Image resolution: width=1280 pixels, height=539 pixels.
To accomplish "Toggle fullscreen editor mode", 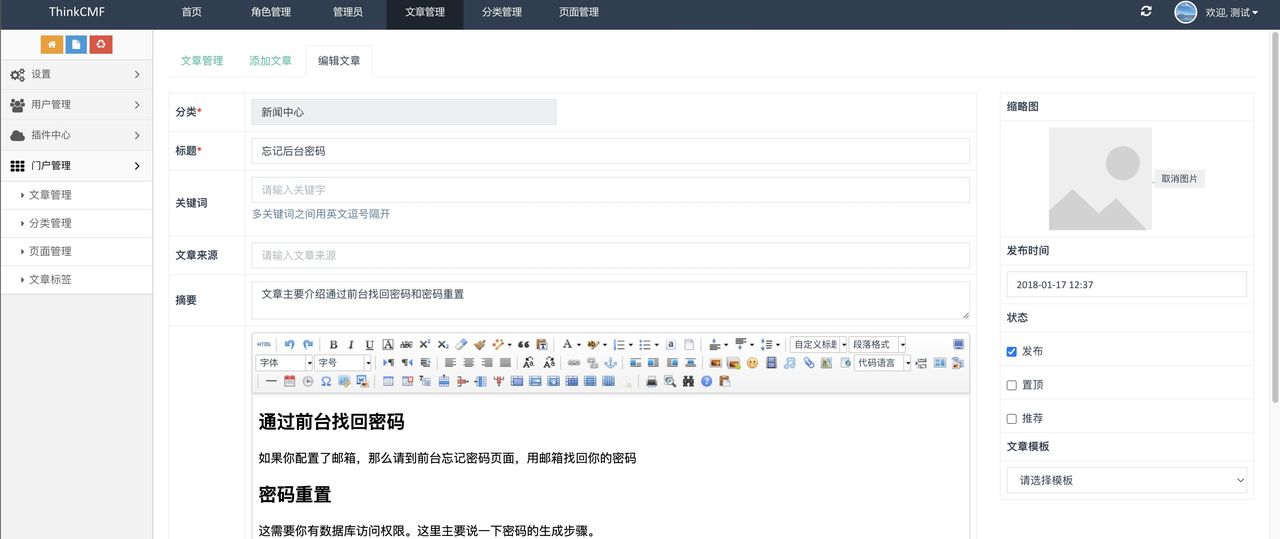I will point(958,344).
